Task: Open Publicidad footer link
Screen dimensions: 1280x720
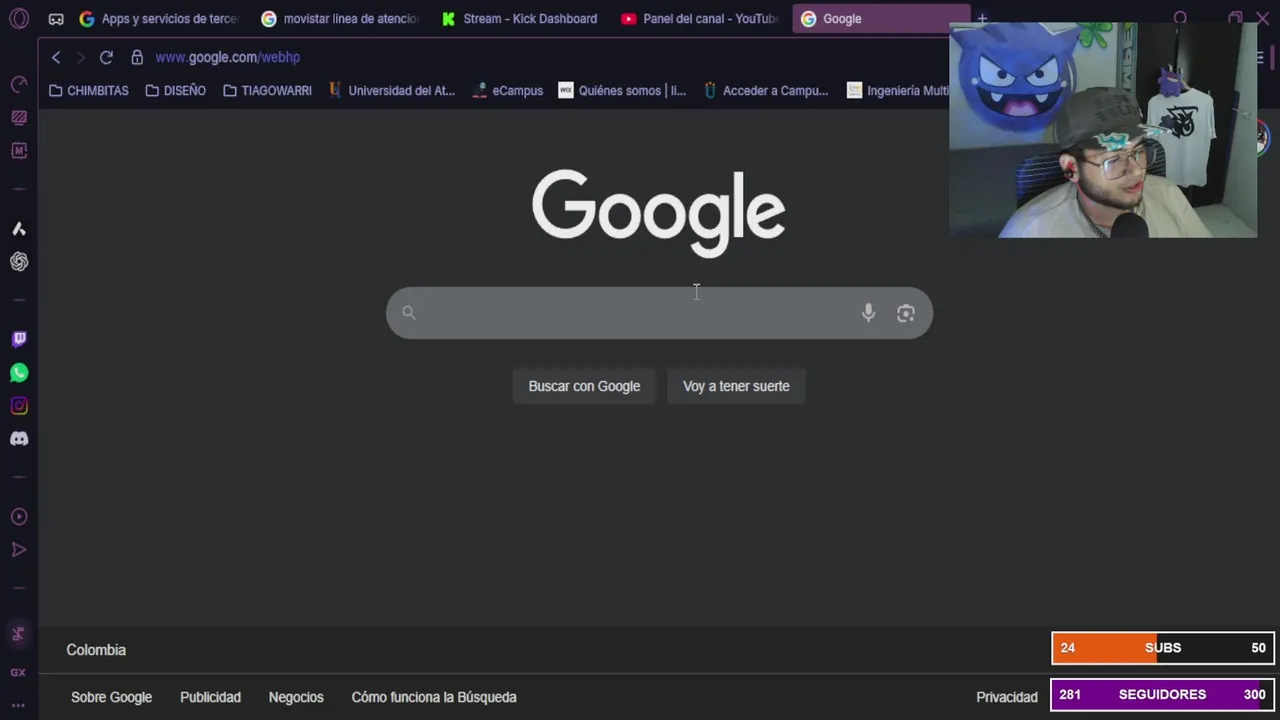Action: [210, 697]
